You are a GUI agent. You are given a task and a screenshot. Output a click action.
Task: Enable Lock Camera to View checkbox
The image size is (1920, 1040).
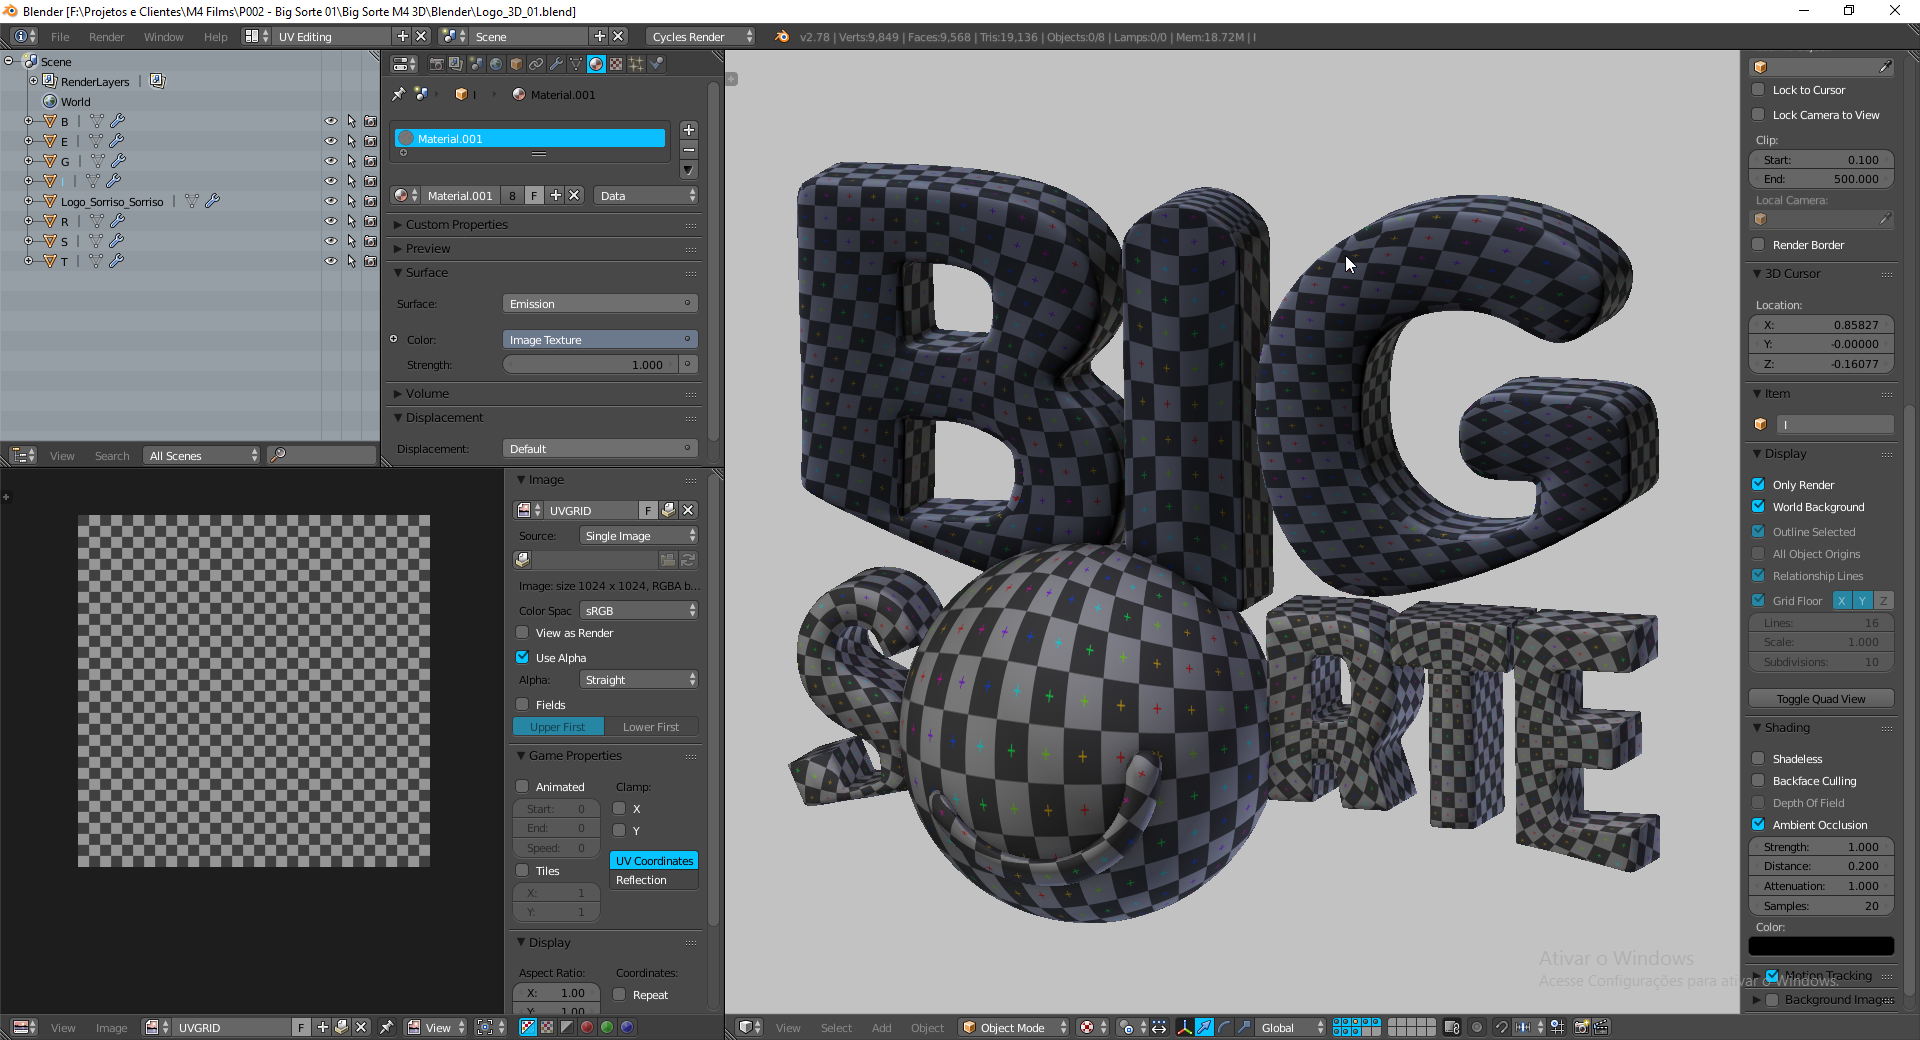pos(1758,115)
